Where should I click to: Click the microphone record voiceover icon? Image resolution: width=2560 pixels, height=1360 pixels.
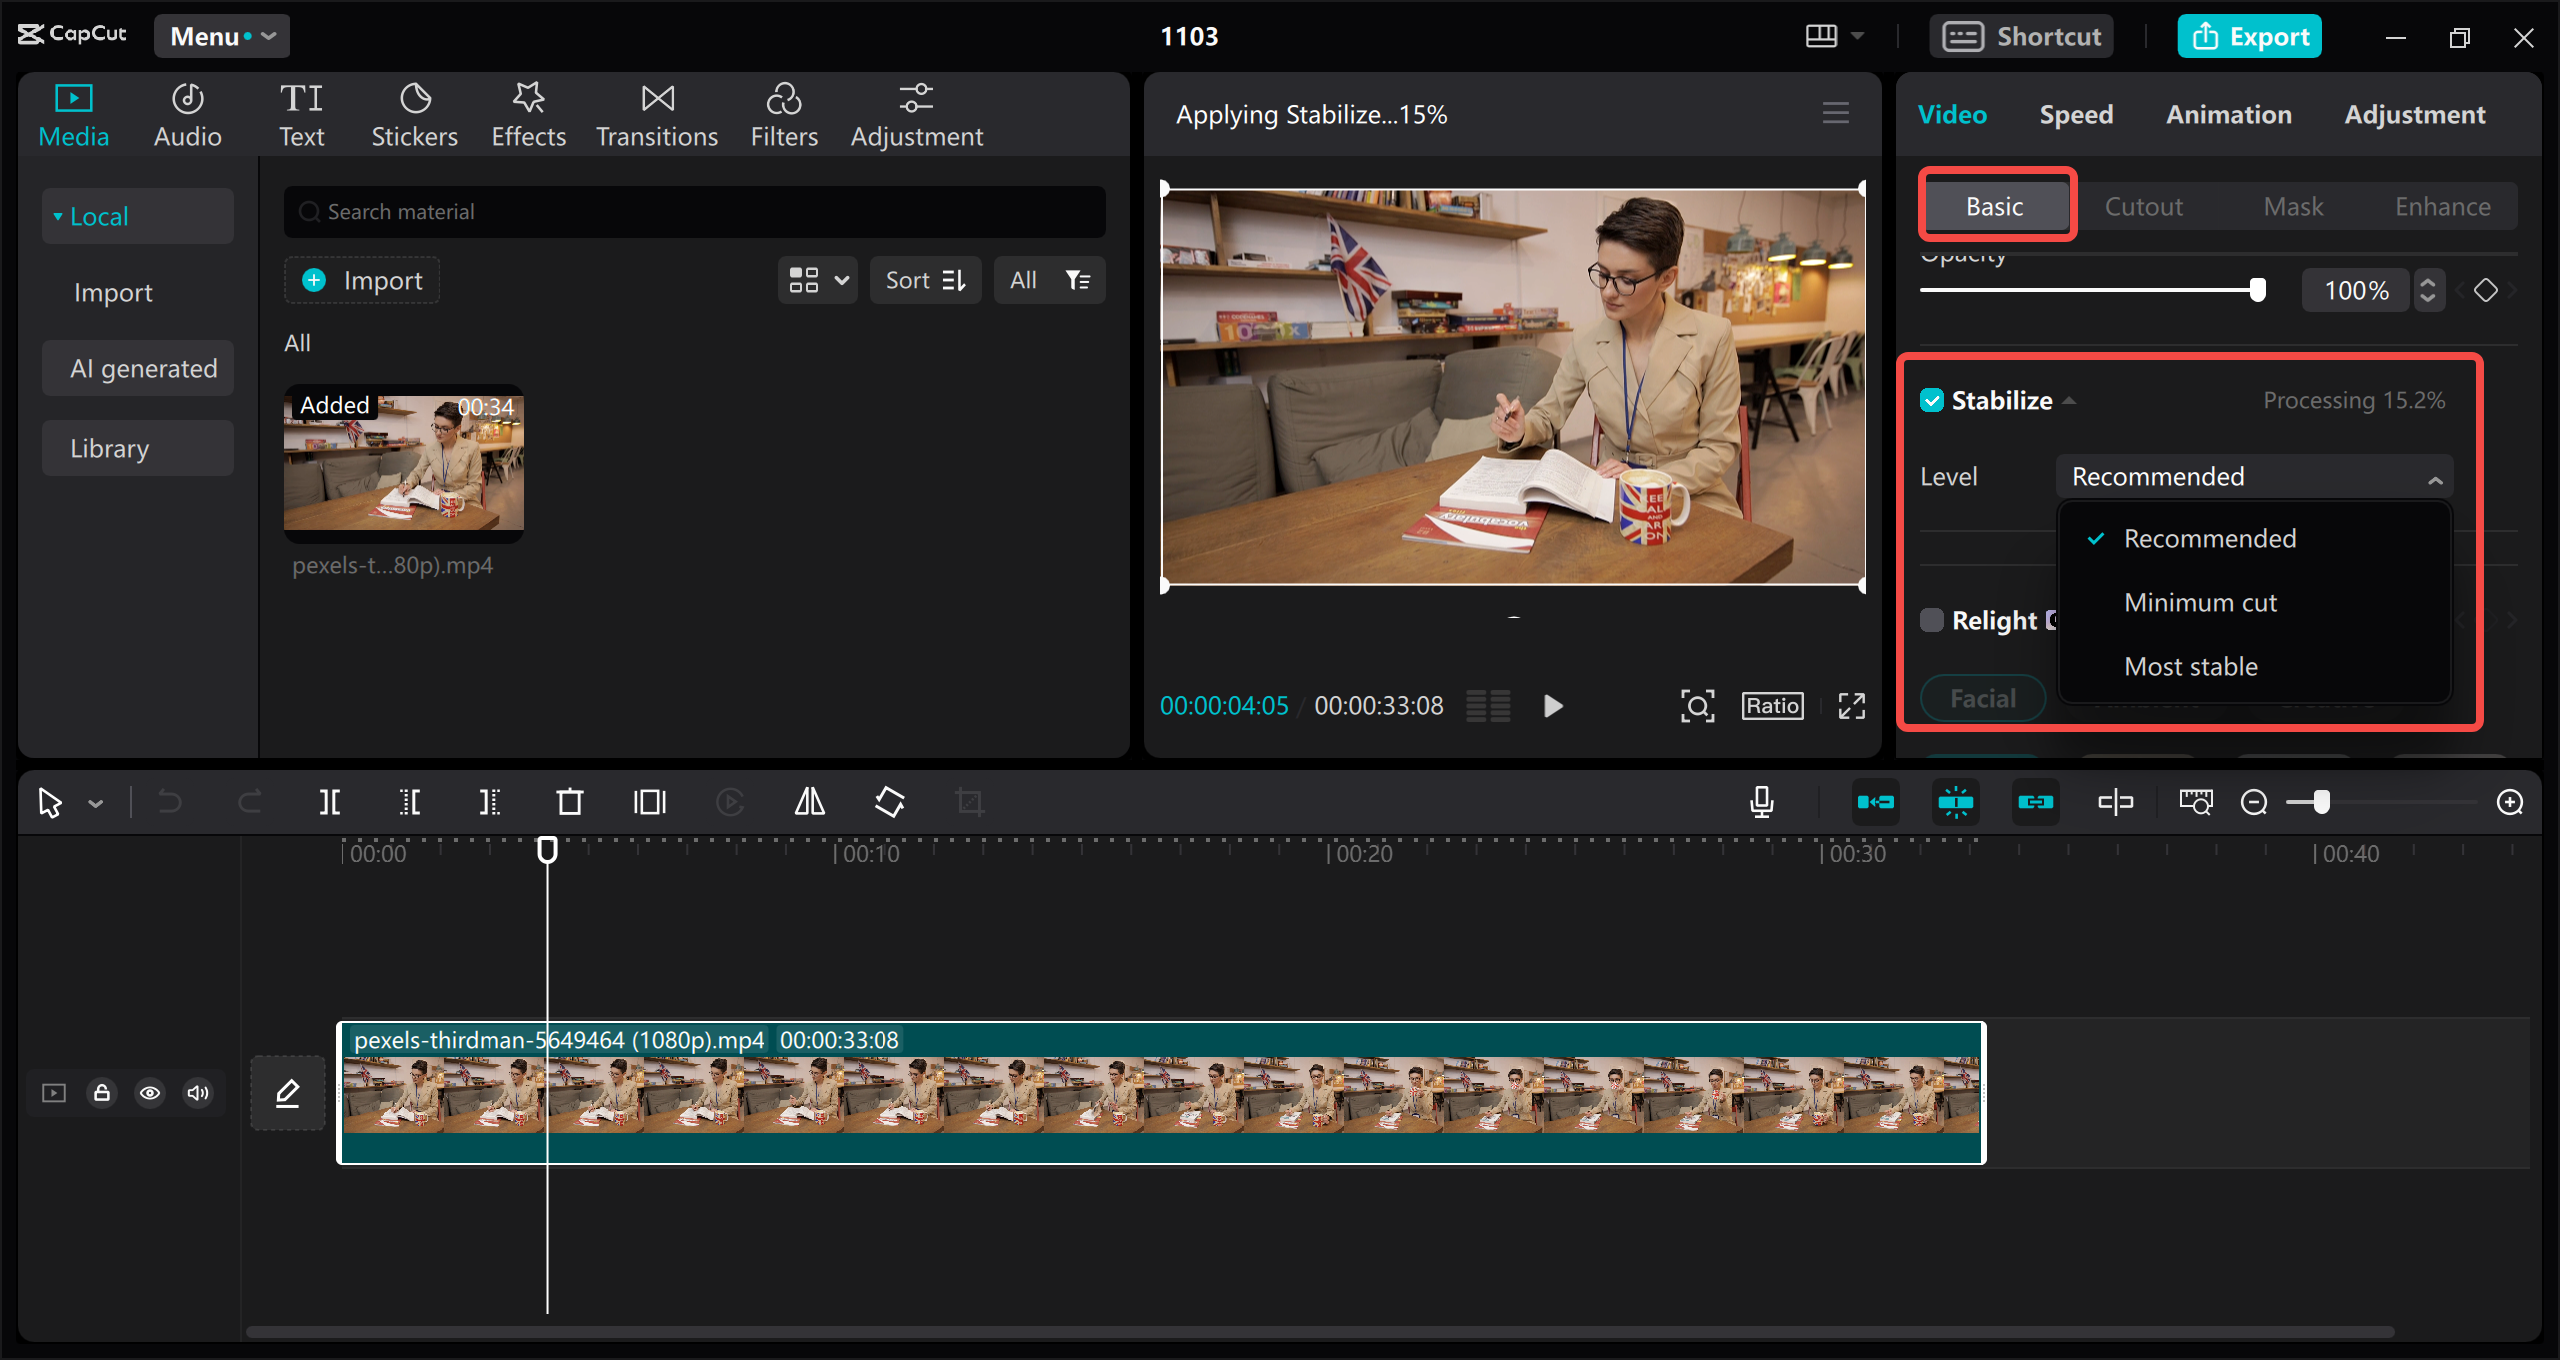pyautogui.click(x=1762, y=802)
